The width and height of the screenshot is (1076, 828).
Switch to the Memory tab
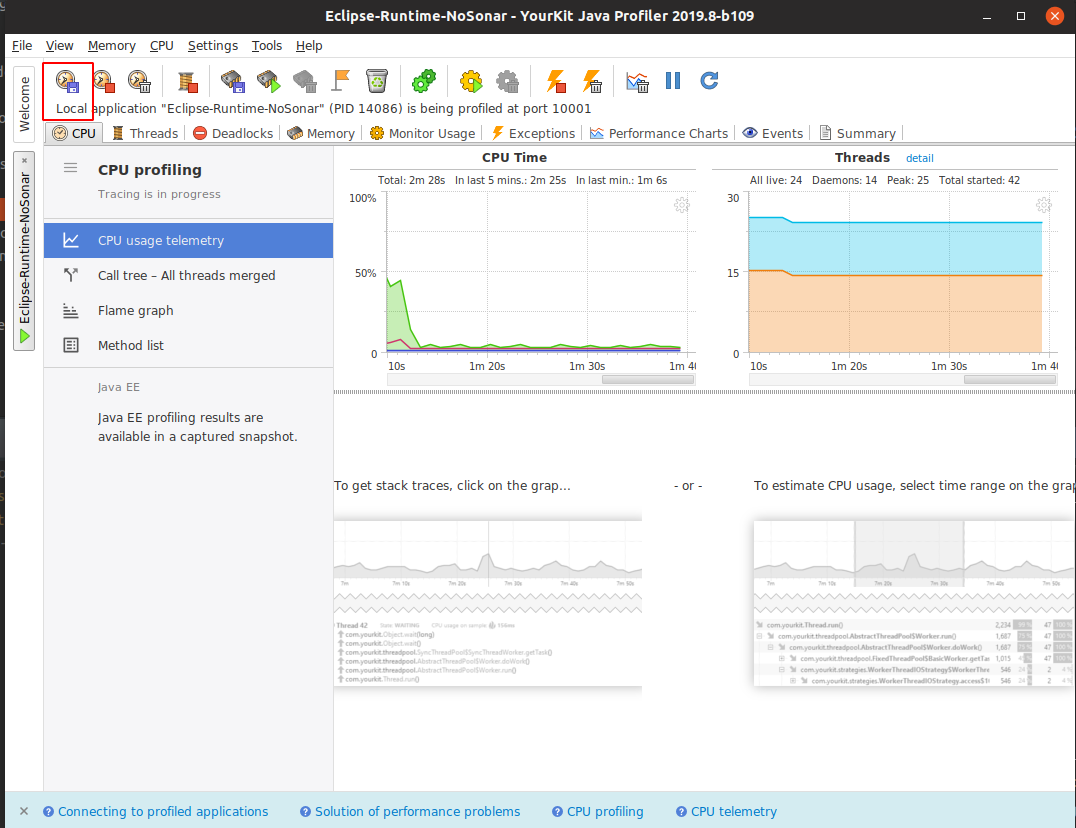(x=320, y=133)
